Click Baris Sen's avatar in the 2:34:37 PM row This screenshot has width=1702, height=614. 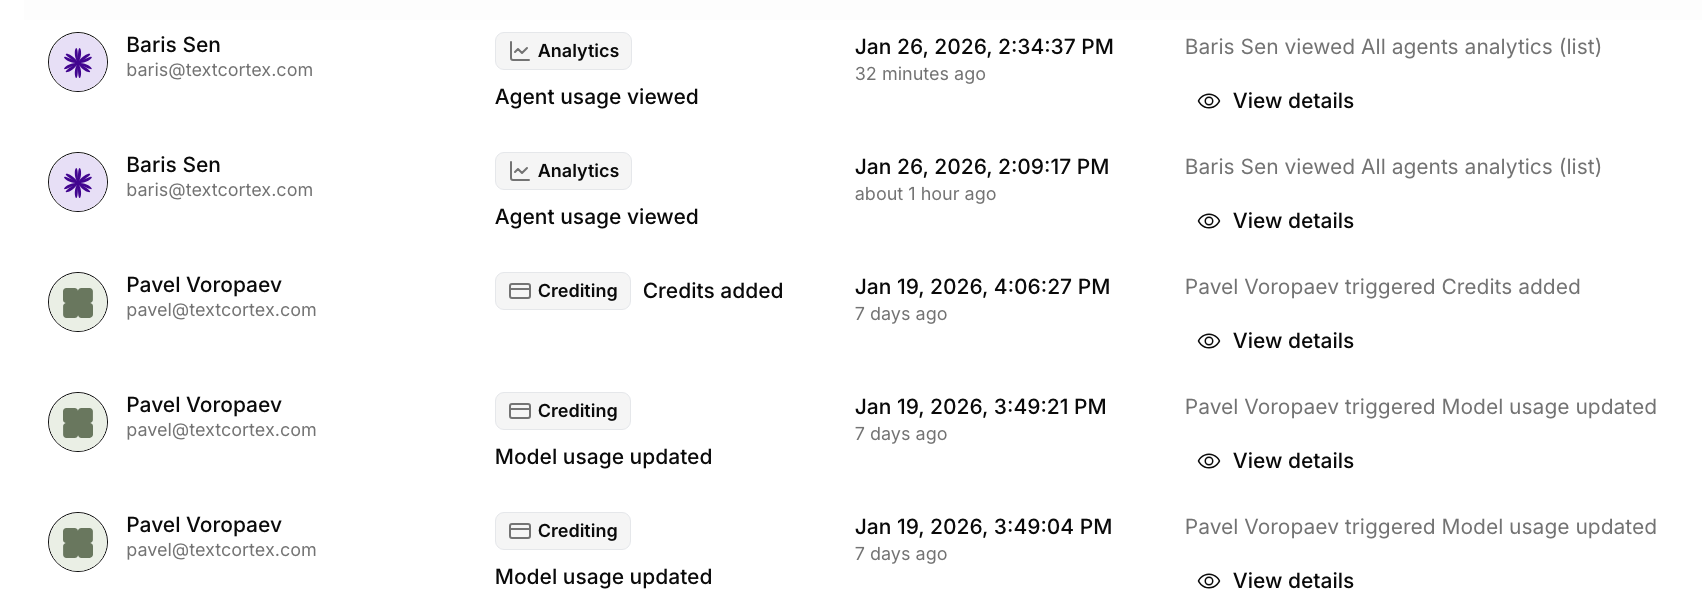coord(78,62)
